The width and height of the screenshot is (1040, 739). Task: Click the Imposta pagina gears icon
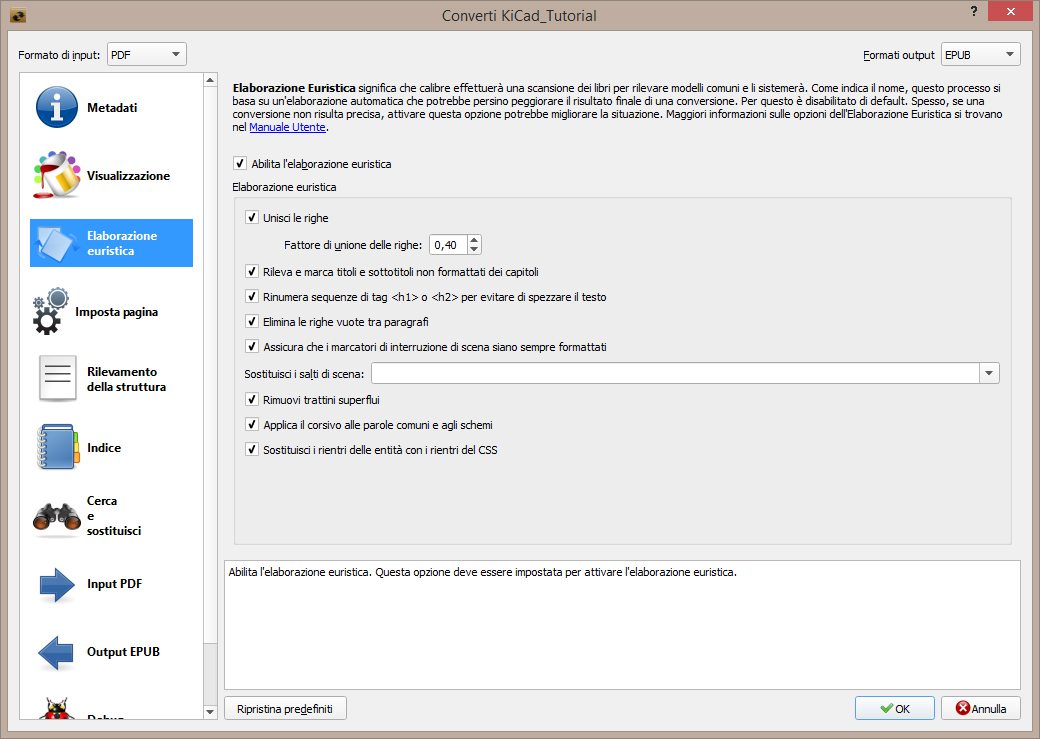click(x=51, y=311)
